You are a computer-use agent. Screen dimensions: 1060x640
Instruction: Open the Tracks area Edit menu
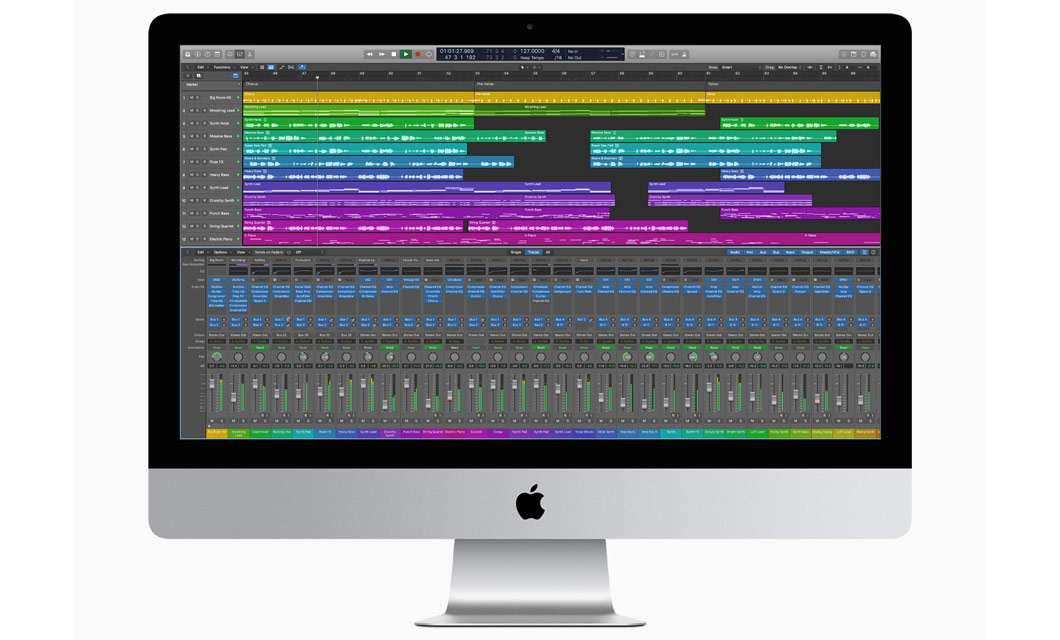coord(201,68)
